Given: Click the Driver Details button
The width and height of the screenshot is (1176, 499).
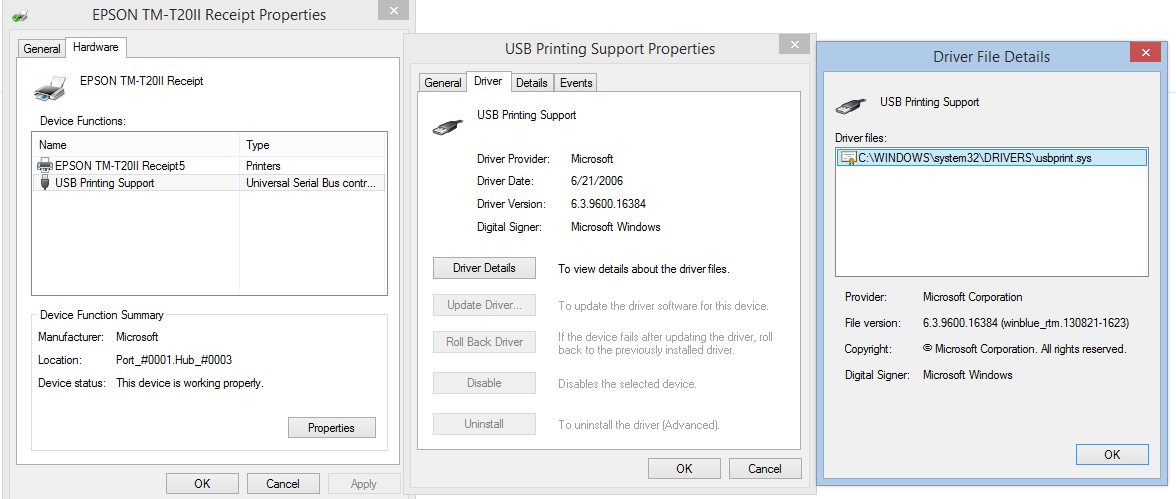Looking at the screenshot, I should pyautogui.click(x=484, y=268).
